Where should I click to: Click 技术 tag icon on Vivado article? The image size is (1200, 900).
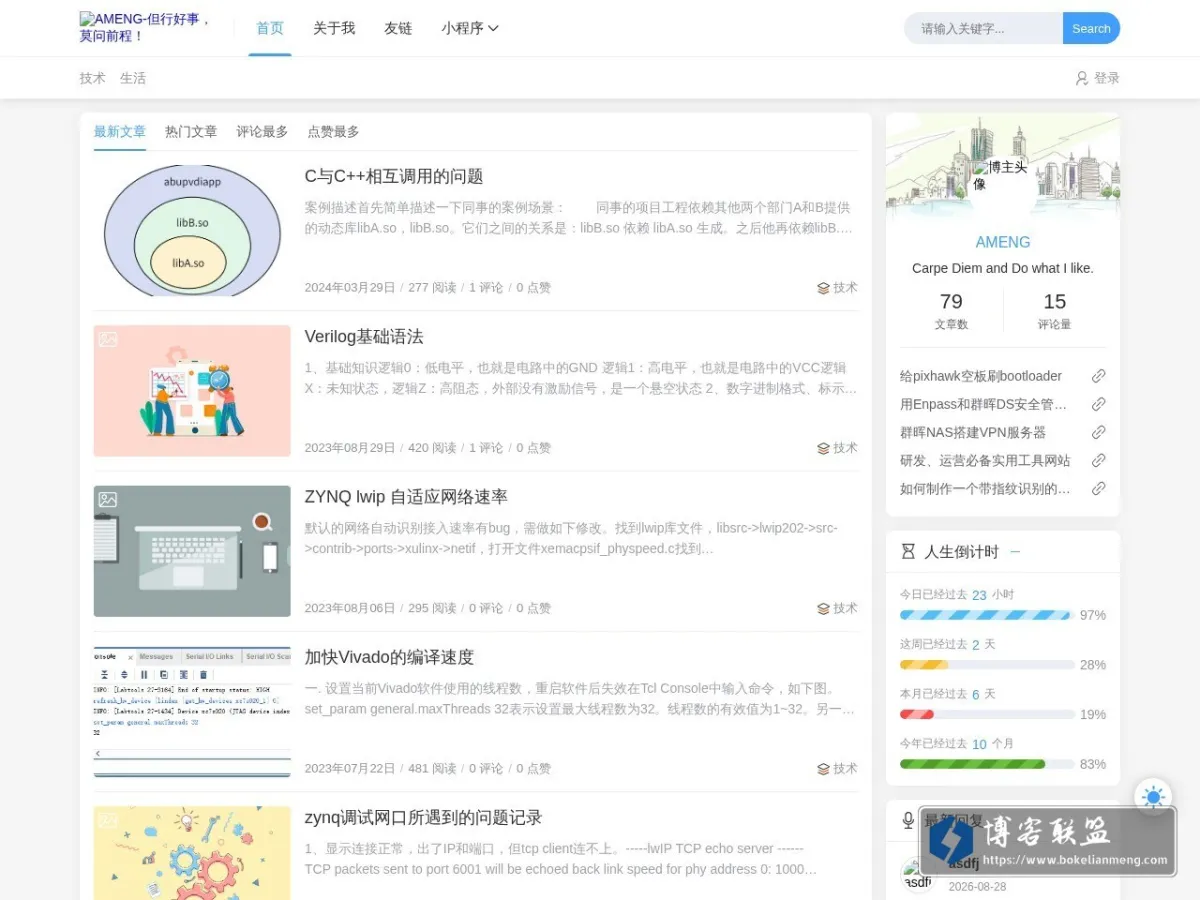pyautogui.click(x=823, y=769)
